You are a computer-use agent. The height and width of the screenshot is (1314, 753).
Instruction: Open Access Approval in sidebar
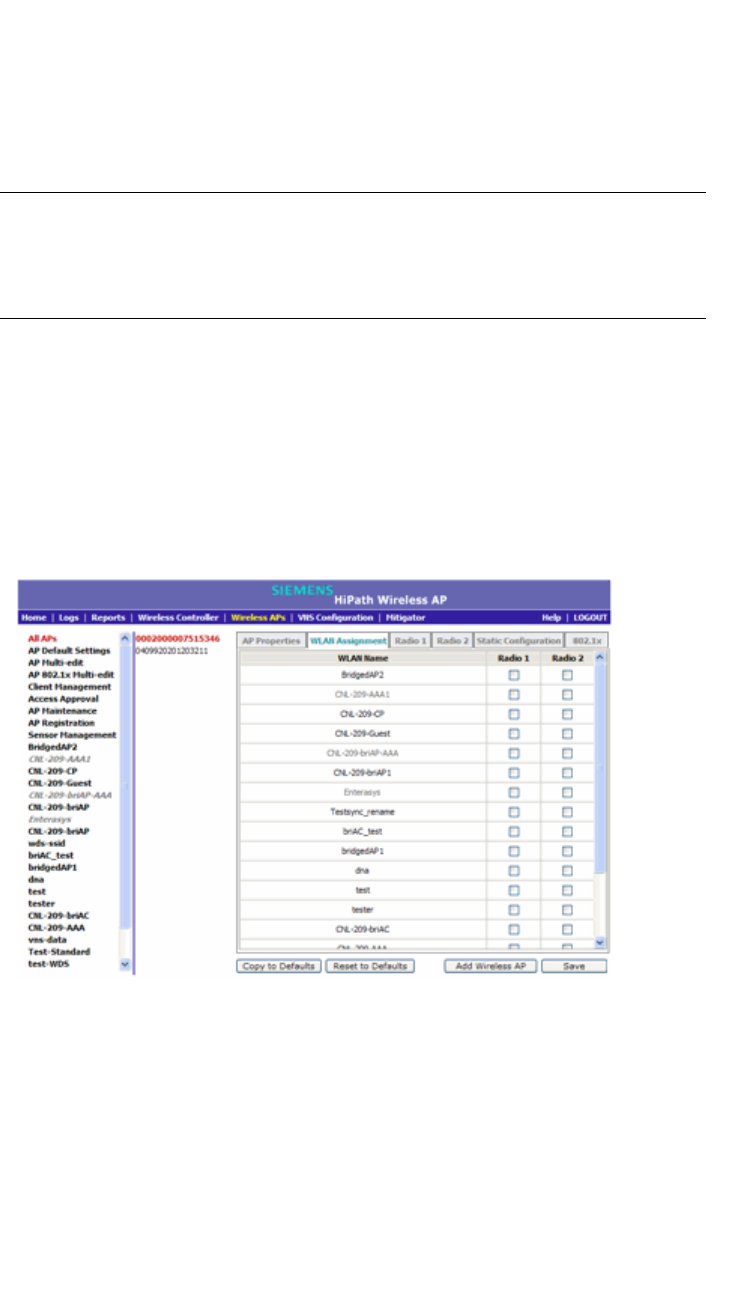(x=62, y=698)
